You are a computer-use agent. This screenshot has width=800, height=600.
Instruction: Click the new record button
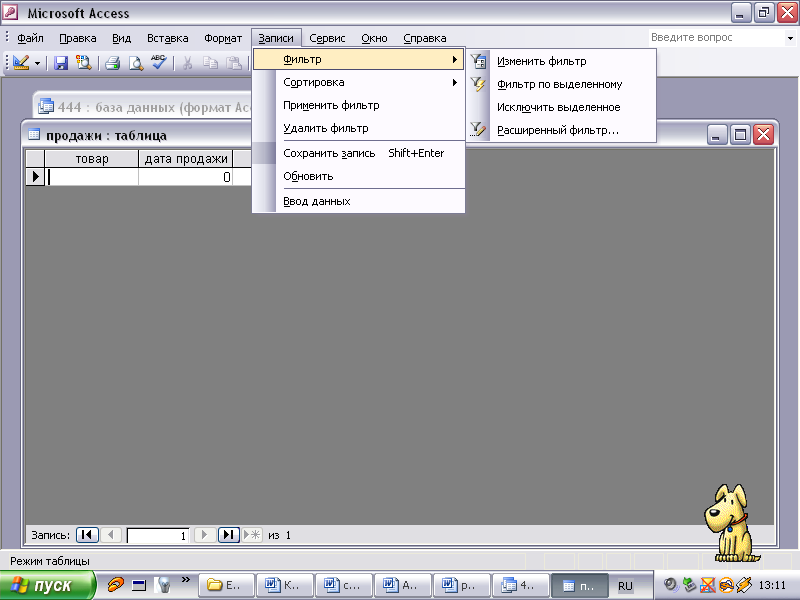pos(252,535)
